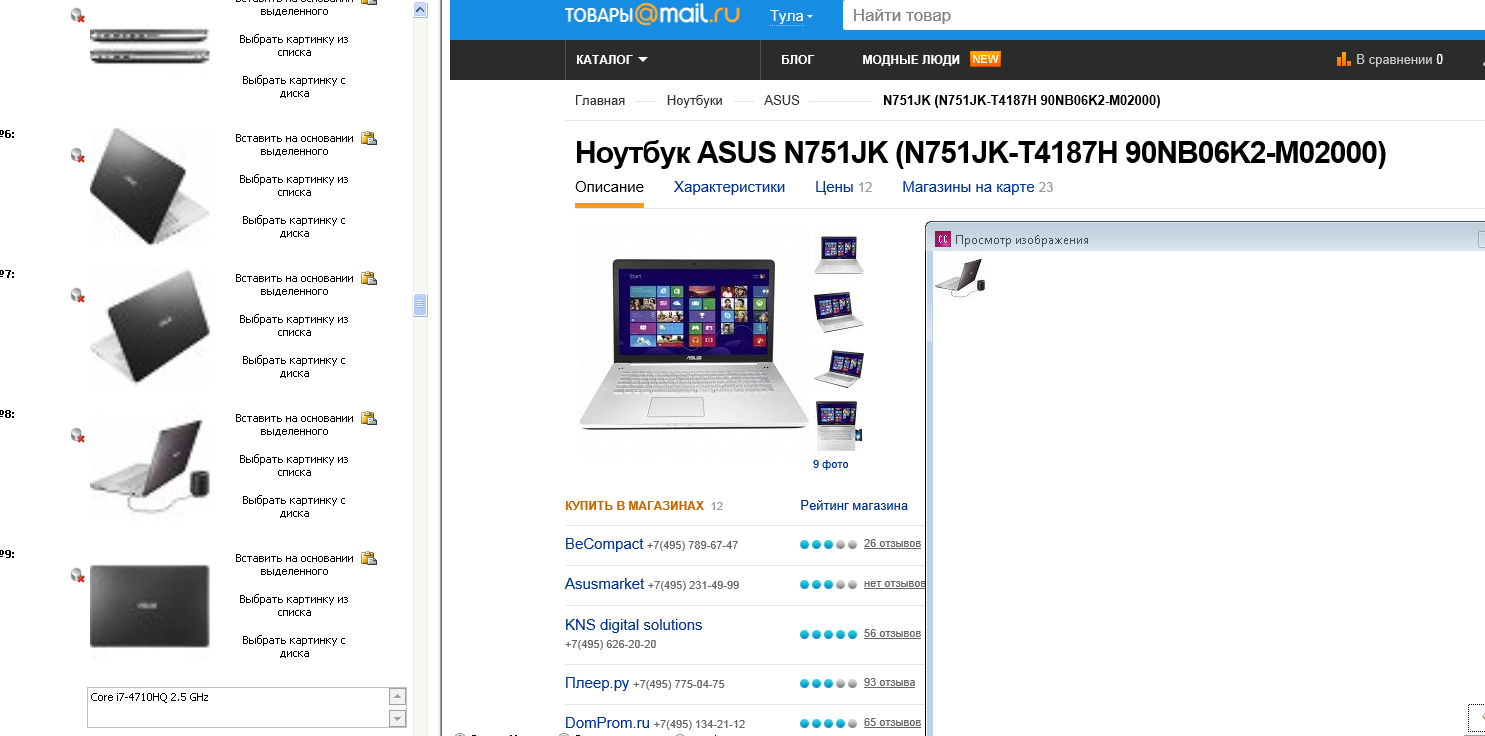Click laptop thumbnail in image viewer window
Image resolution: width=1485 pixels, height=736 pixels.
tap(960, 277)
